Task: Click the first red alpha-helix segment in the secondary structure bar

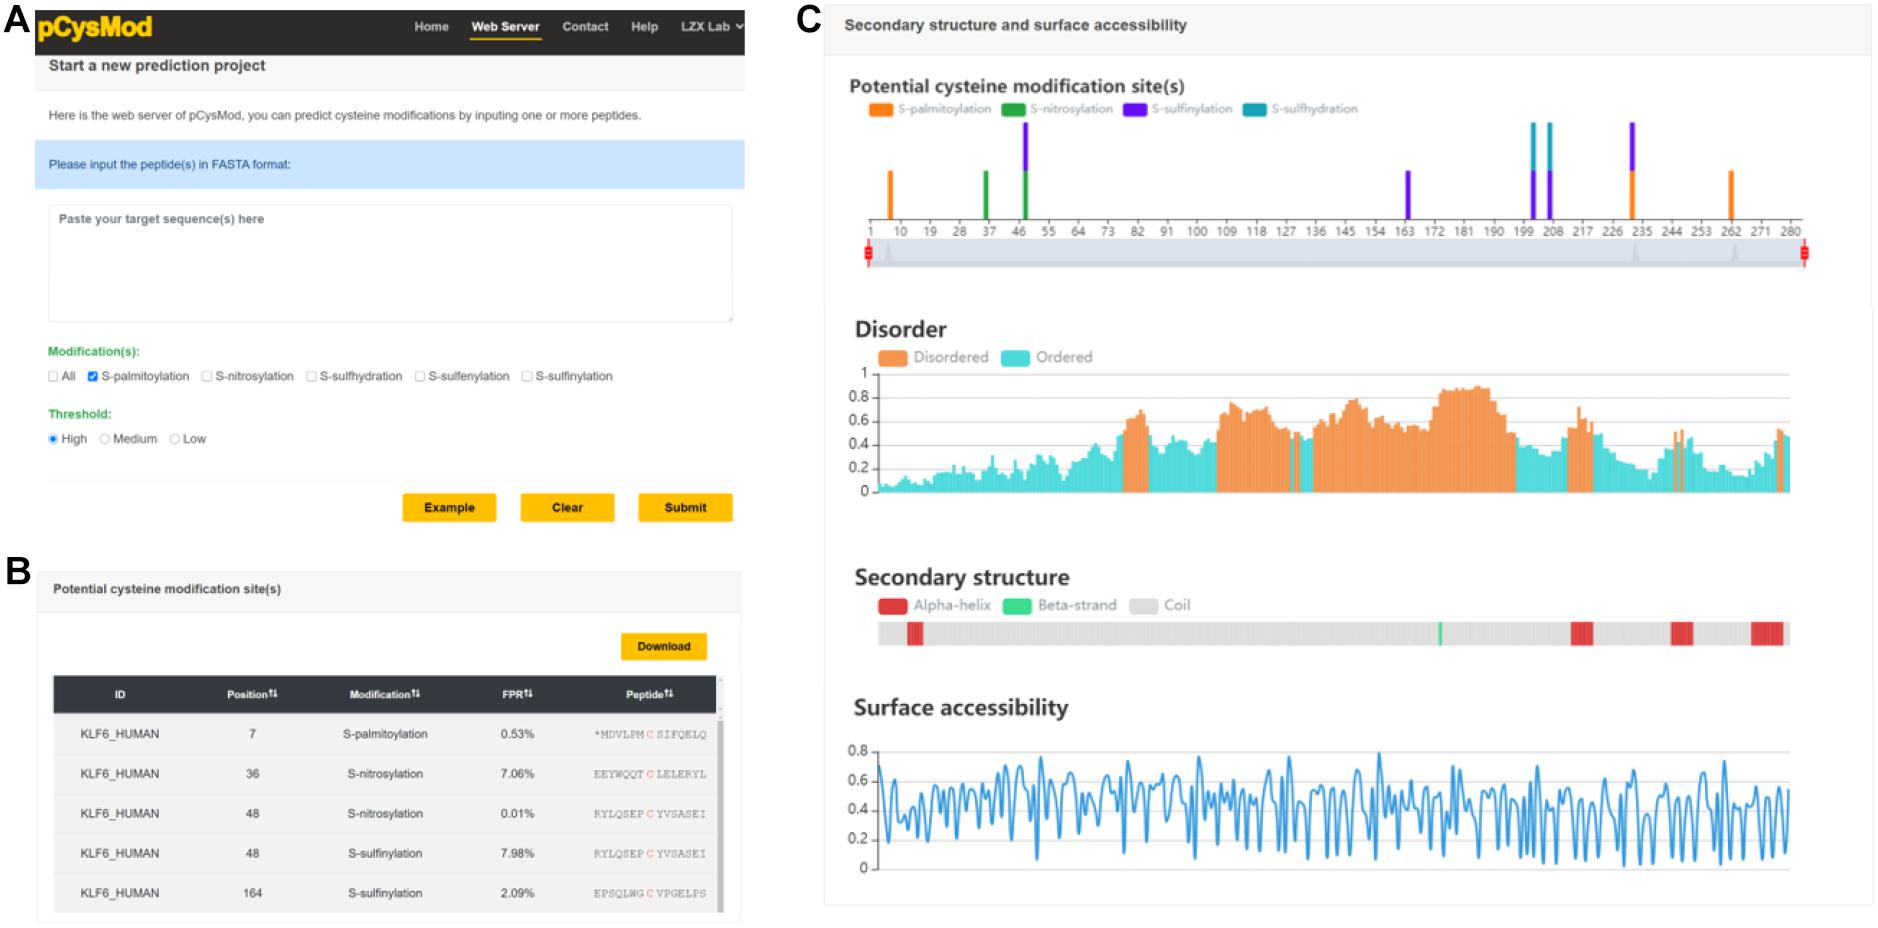Action: tap(915, 633)
